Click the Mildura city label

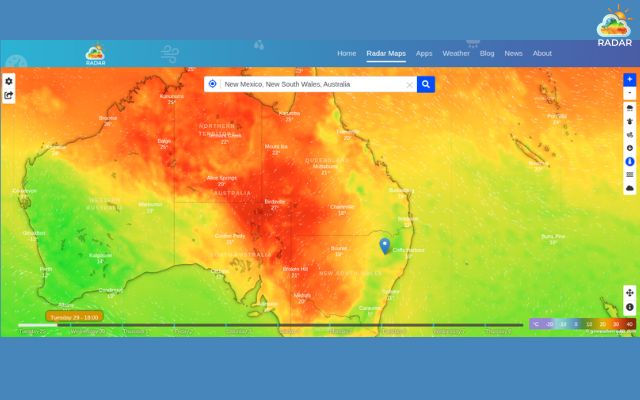point(302,295)
